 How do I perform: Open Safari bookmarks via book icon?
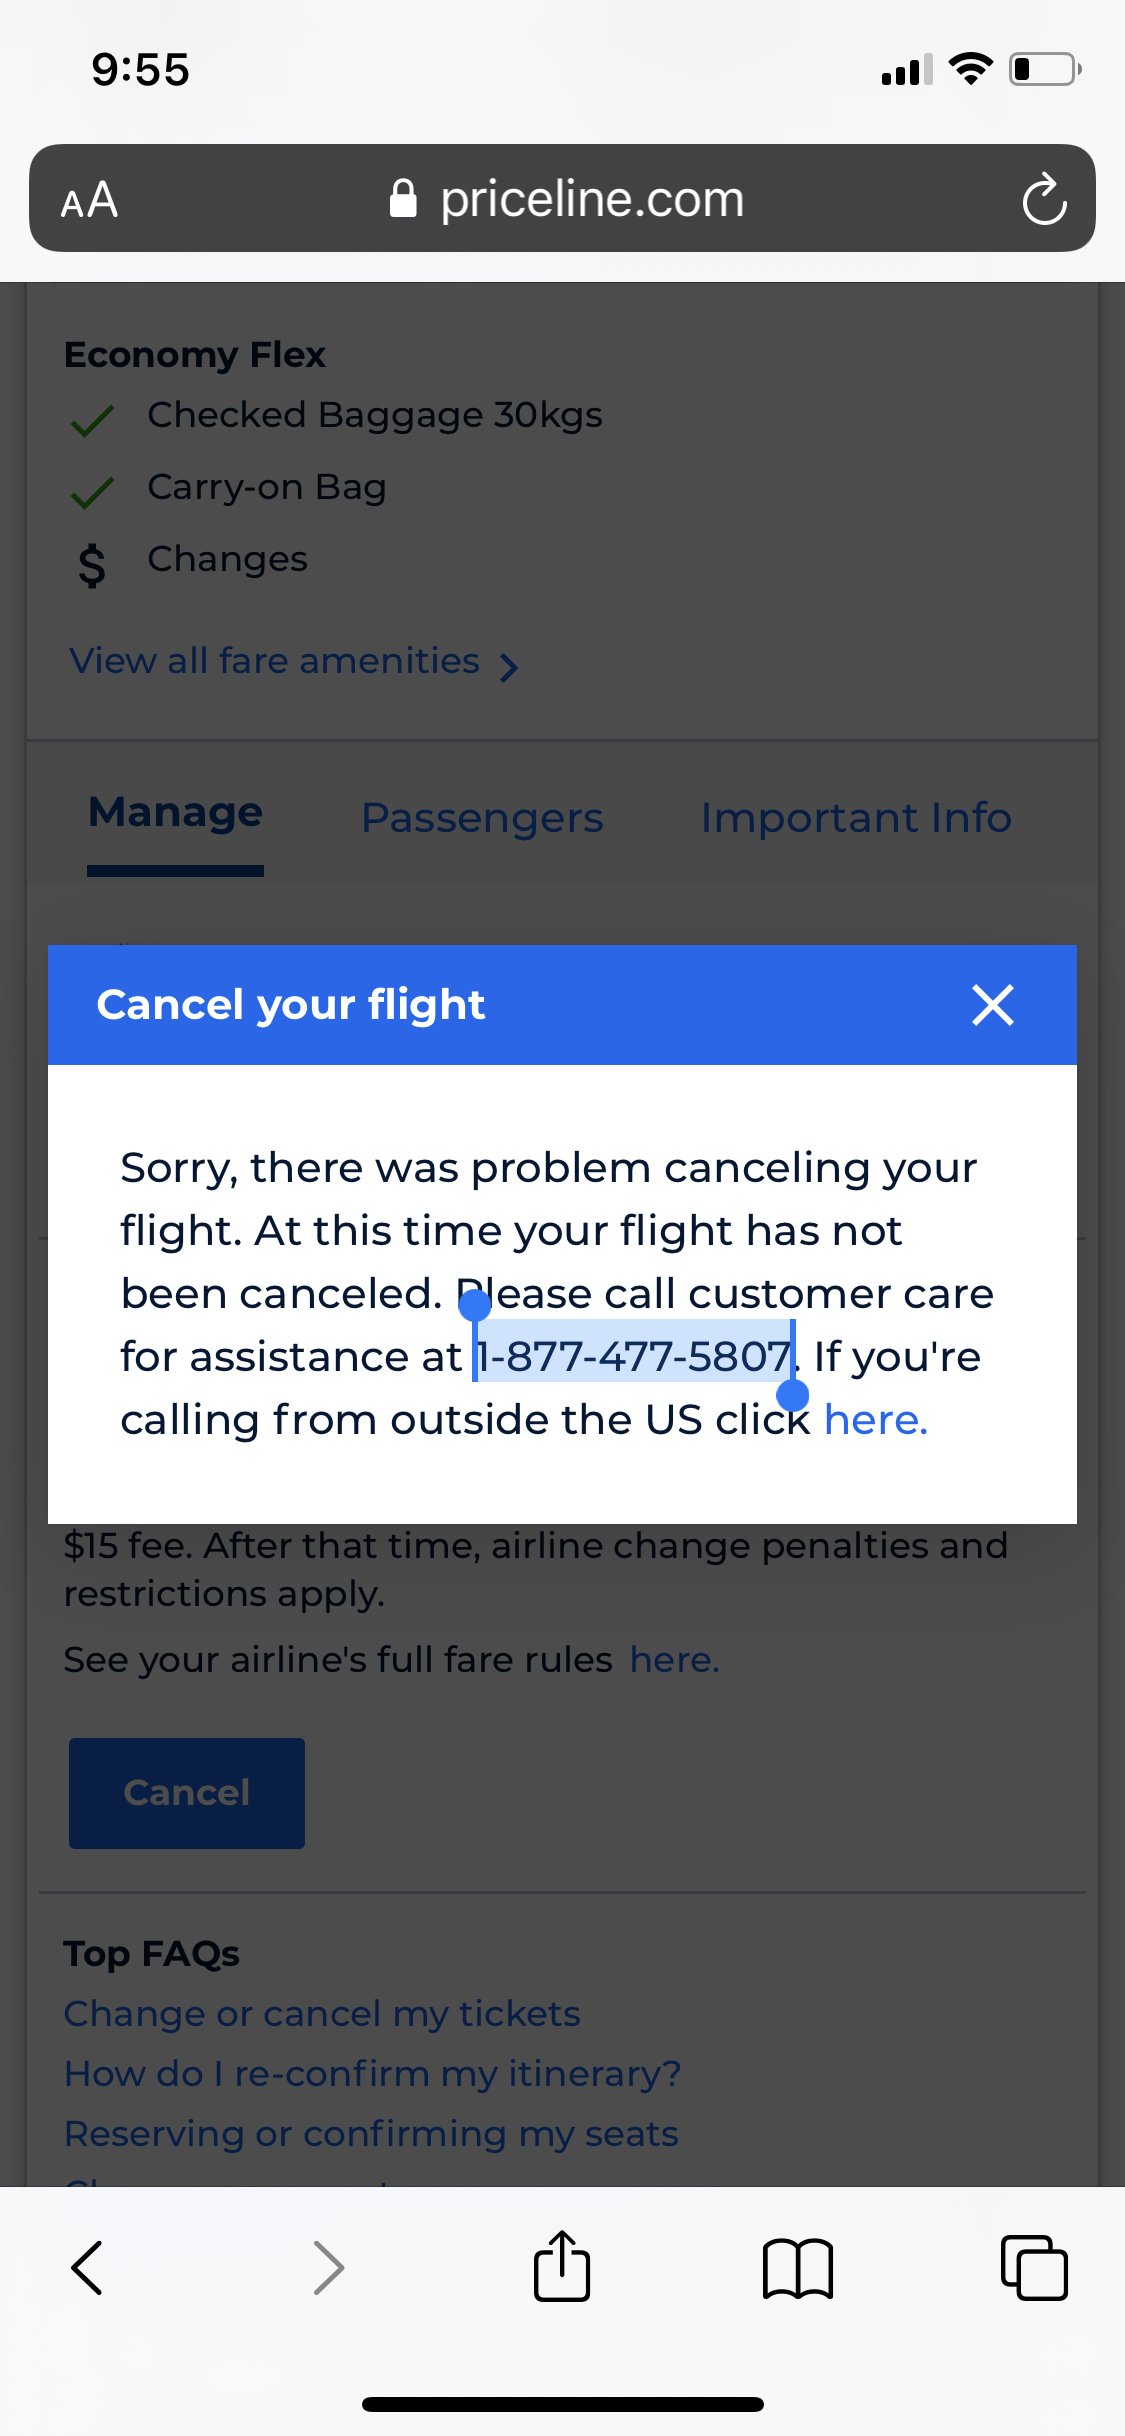pos(798,2267)
